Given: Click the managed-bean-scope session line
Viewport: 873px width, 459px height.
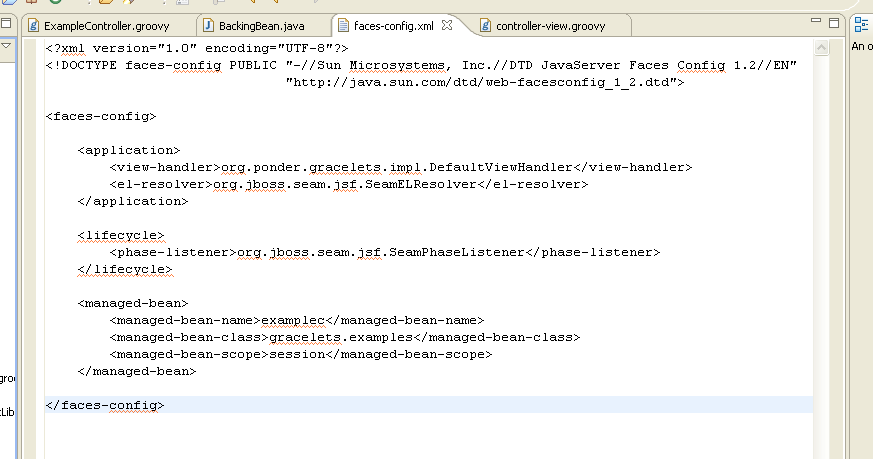Looking at the screenshot, I should (300, 354).
